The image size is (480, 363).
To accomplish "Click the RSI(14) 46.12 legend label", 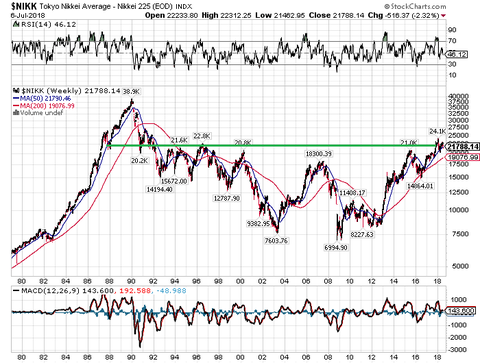I will (49, 24).
